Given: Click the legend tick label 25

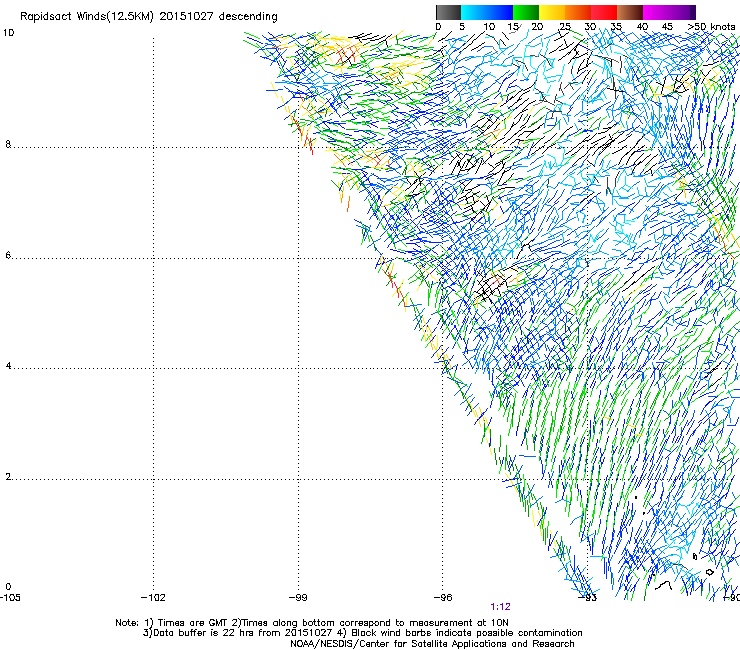Looking at the screenshot, I should pos(565,27).
